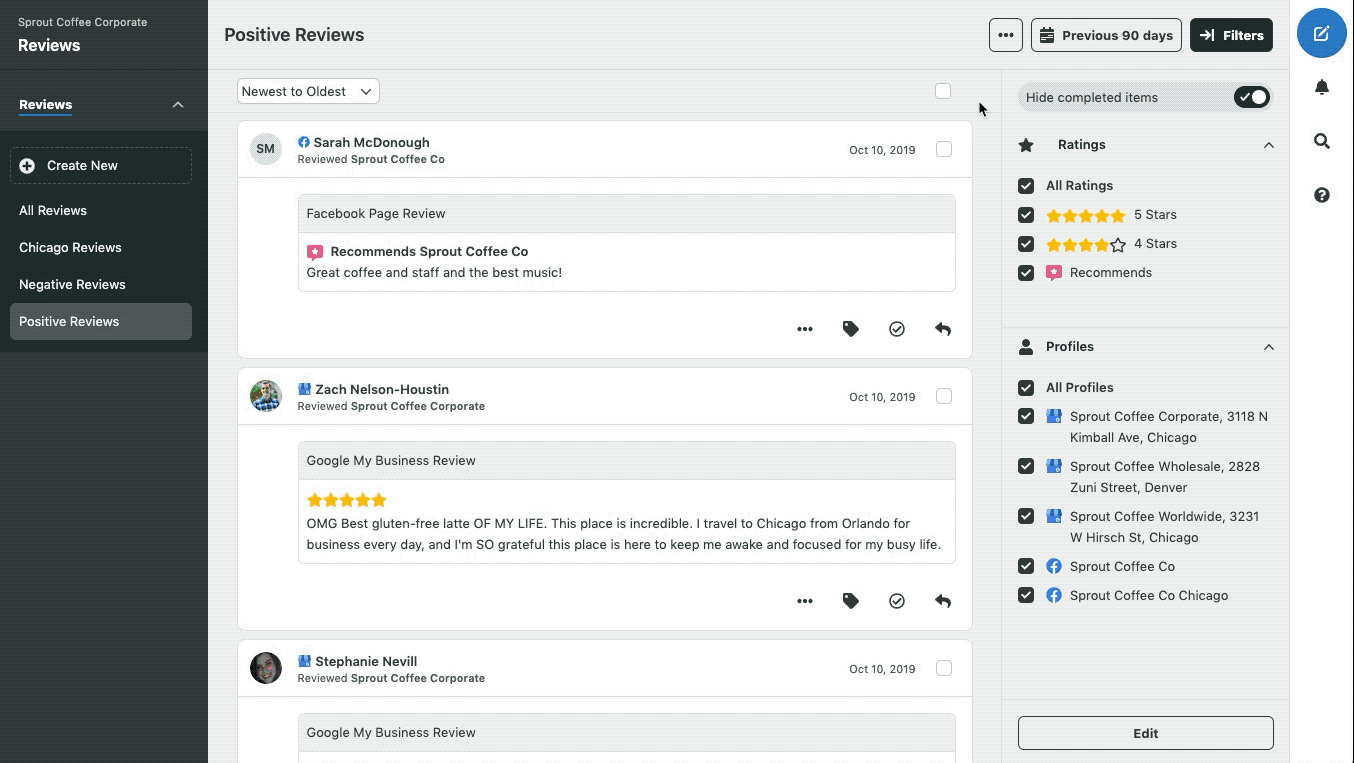Click the search magnifier icon
Image resolution: width=1354 pixels, height=763 pixels.
[1321, 142]
